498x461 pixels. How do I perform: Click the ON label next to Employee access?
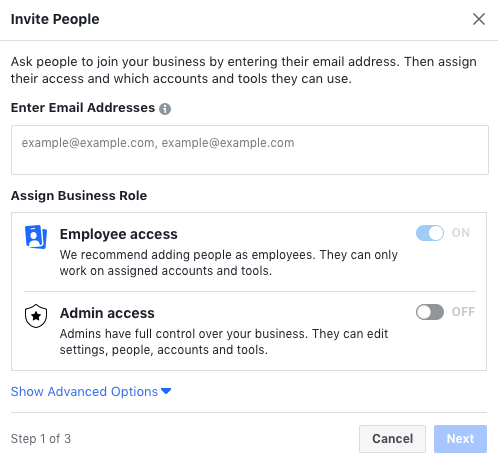point(461,233)
